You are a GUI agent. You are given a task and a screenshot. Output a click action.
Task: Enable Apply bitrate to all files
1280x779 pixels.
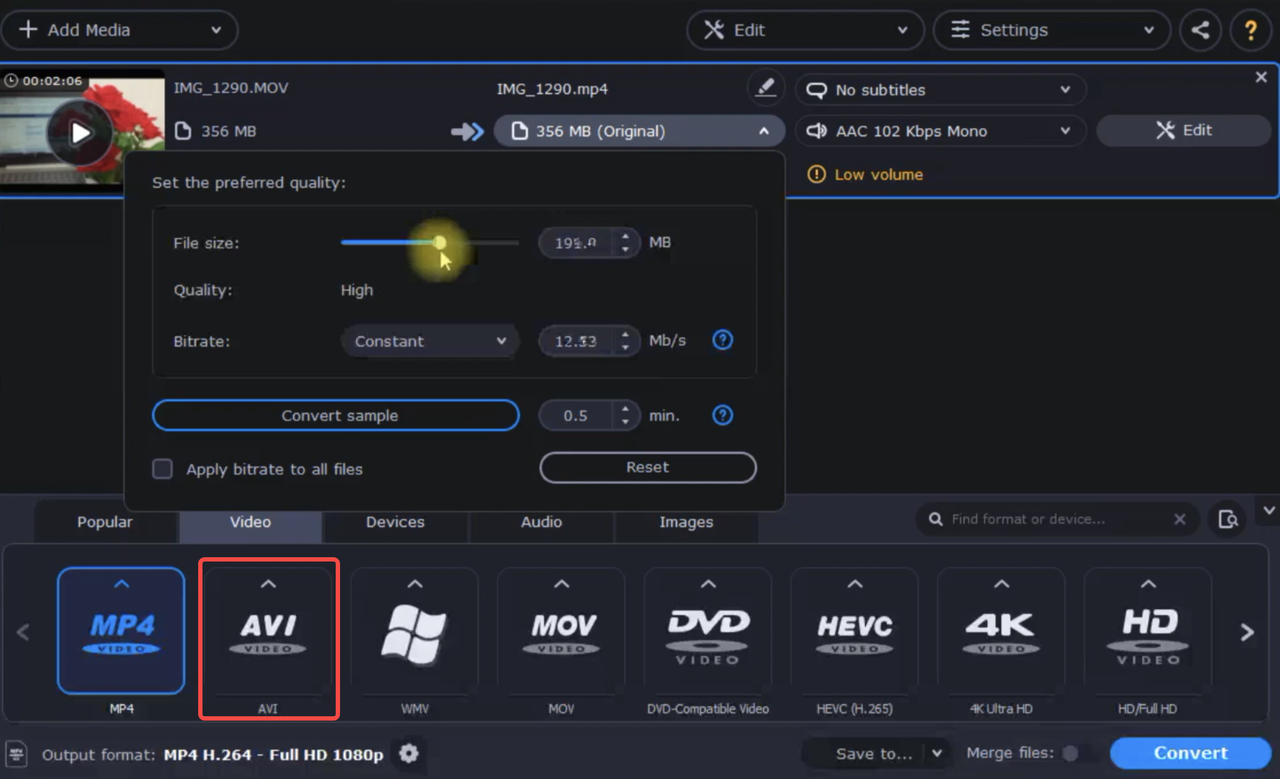tap(162, 468)
